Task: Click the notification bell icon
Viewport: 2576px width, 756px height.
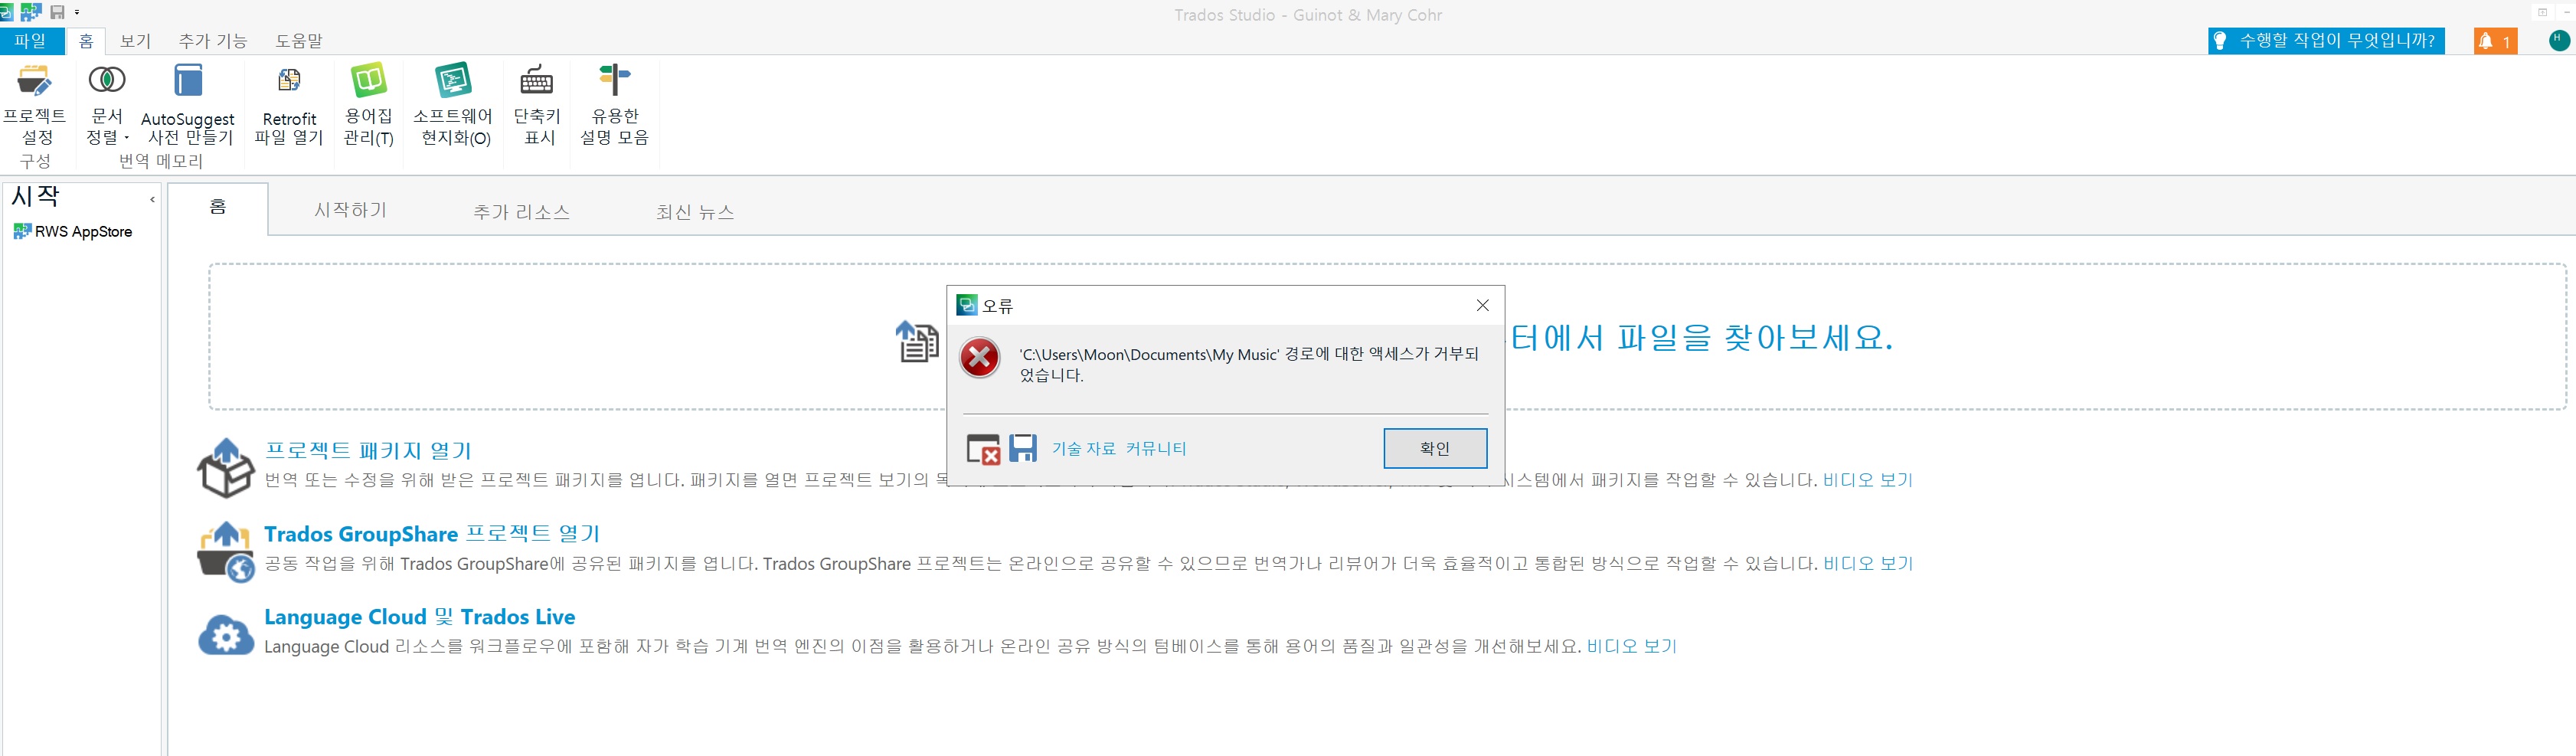Action: (2485, 41)
